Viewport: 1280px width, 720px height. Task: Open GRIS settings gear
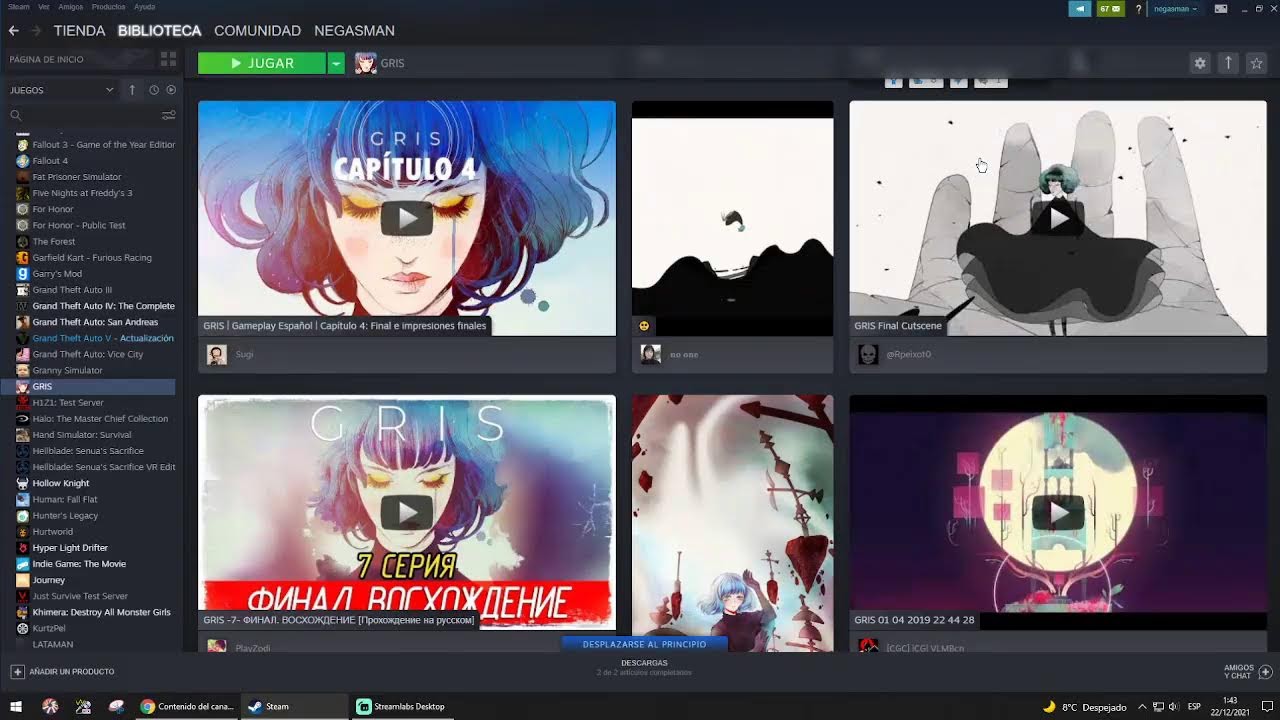1200,63
